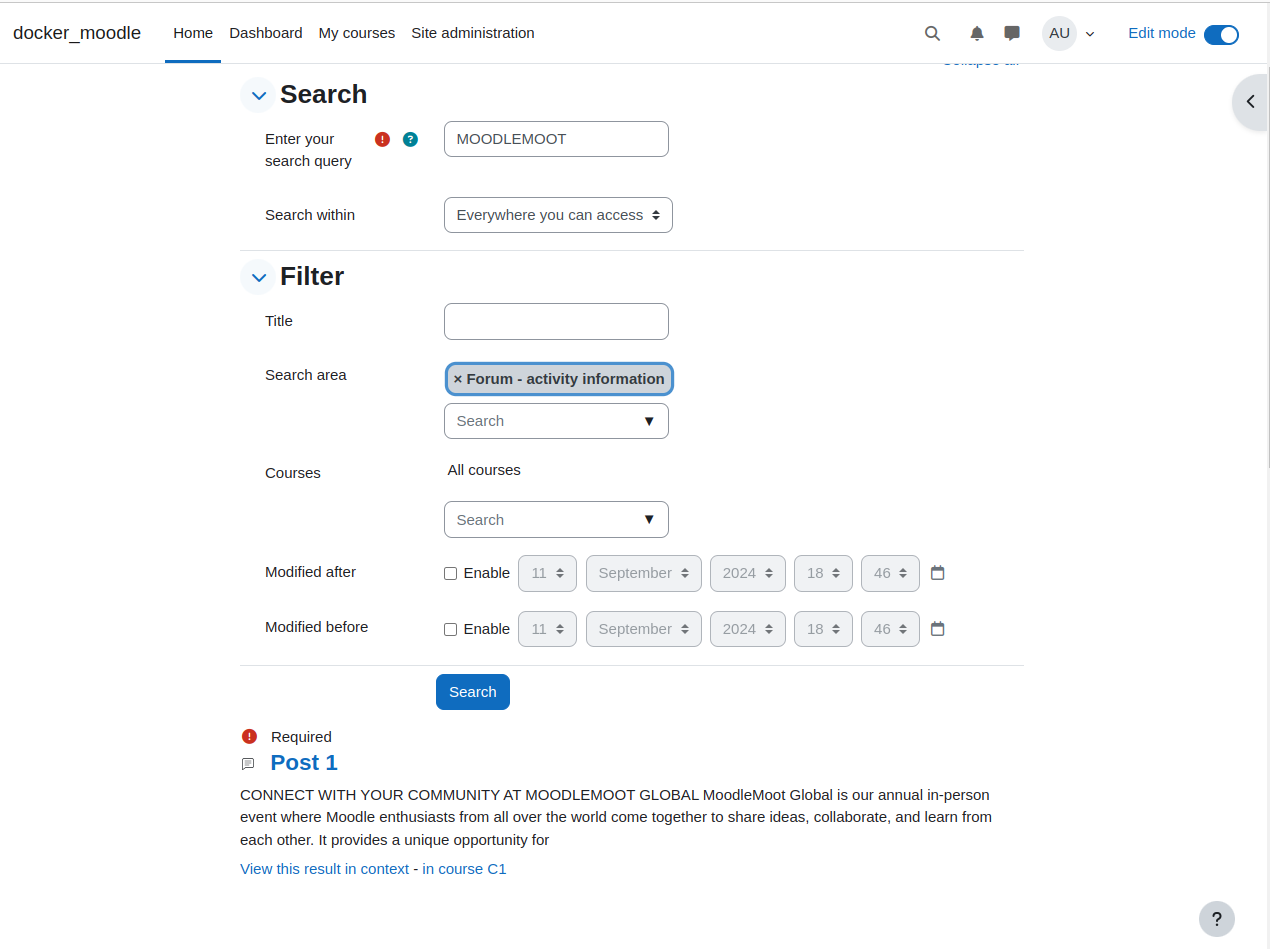Click forum post icon beside Post 1
This screenshot has width=1270, height=949.
248,764
